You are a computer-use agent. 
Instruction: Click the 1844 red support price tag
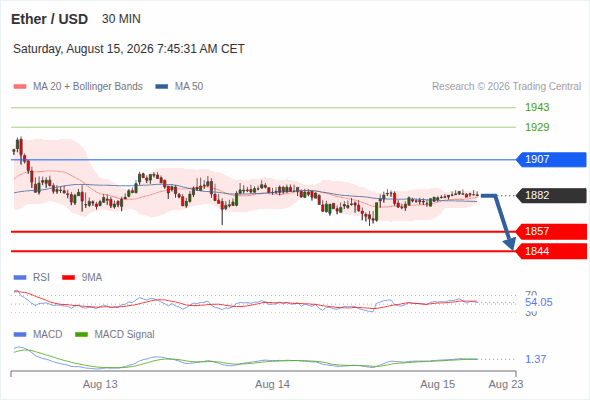click(551, 251)
